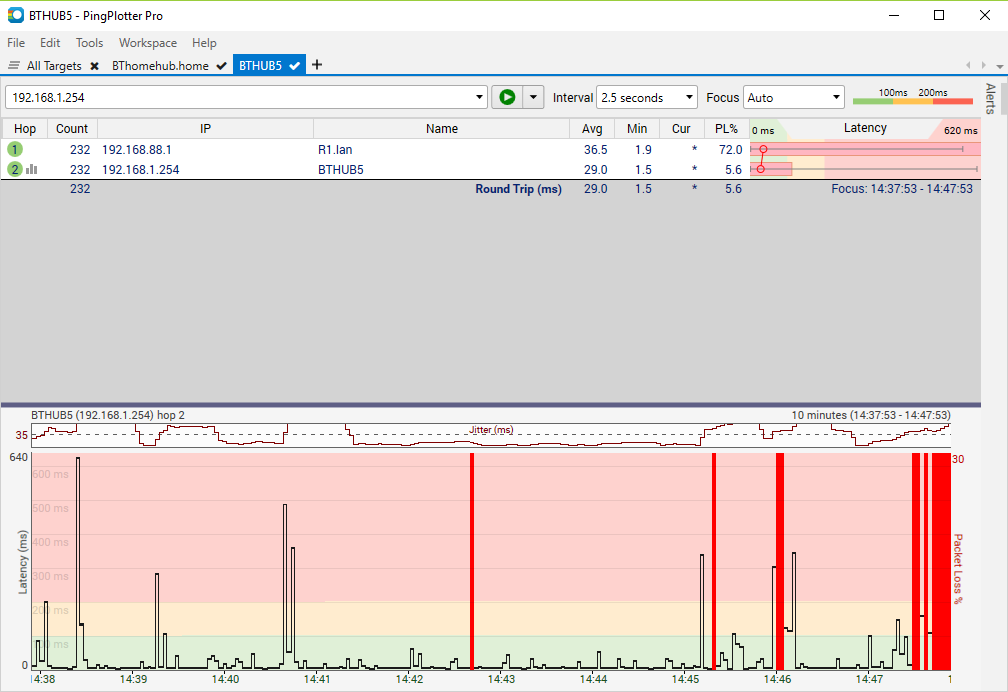Open the Alerts side panel

click(988, 98)
